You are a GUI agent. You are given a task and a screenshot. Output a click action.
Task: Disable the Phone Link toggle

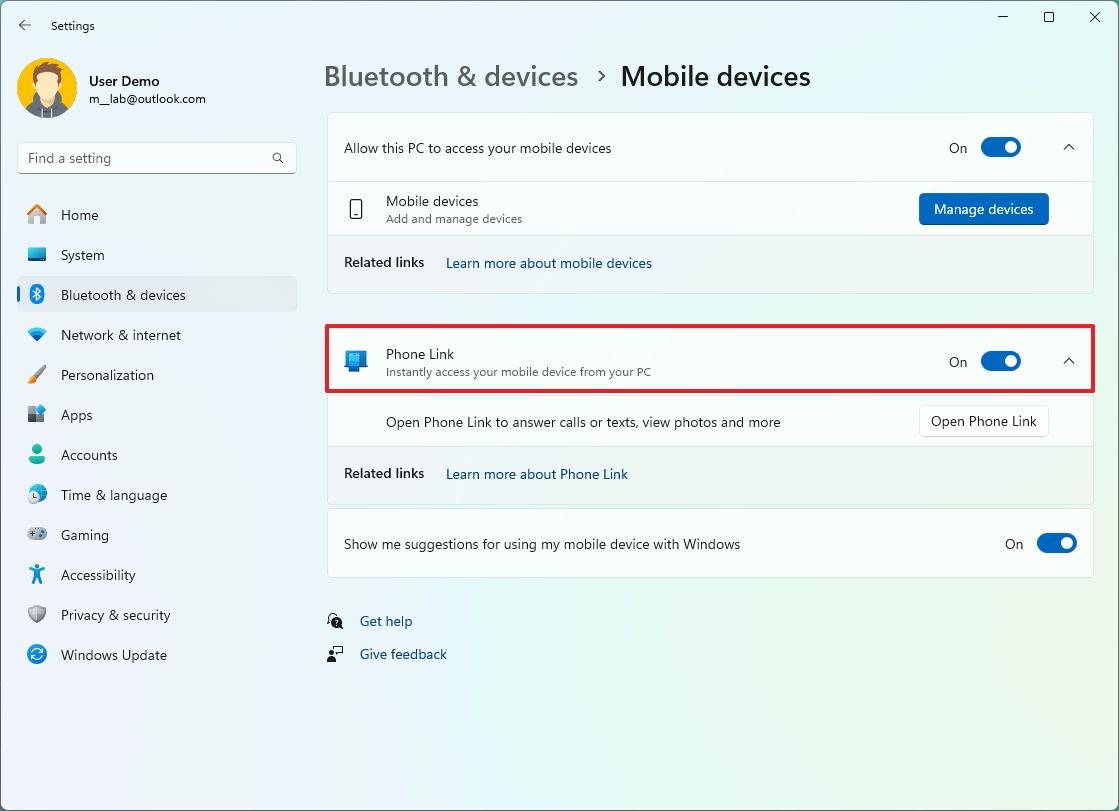(x=1001, y=361)
